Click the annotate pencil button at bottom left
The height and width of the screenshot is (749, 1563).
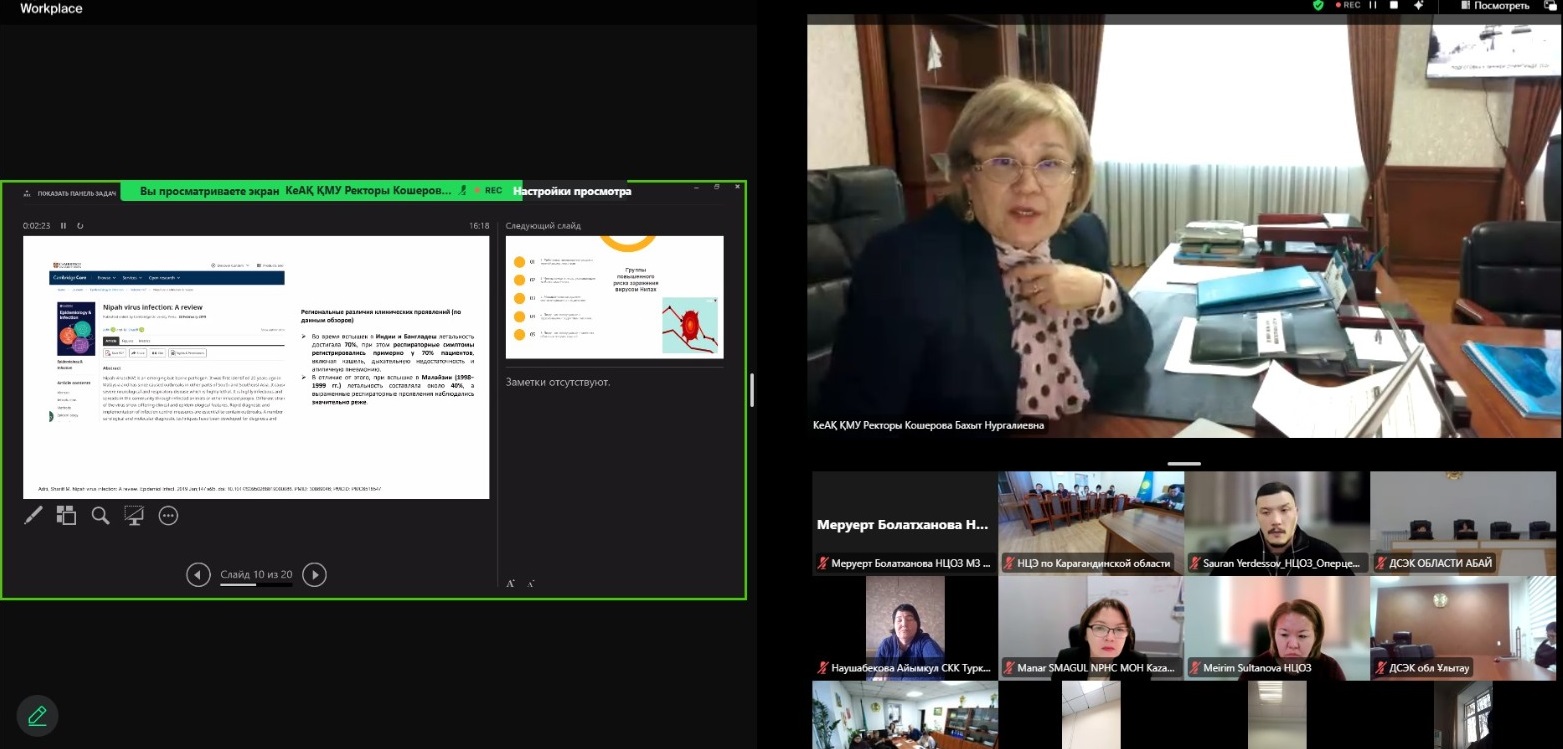[x=37, y=715]
